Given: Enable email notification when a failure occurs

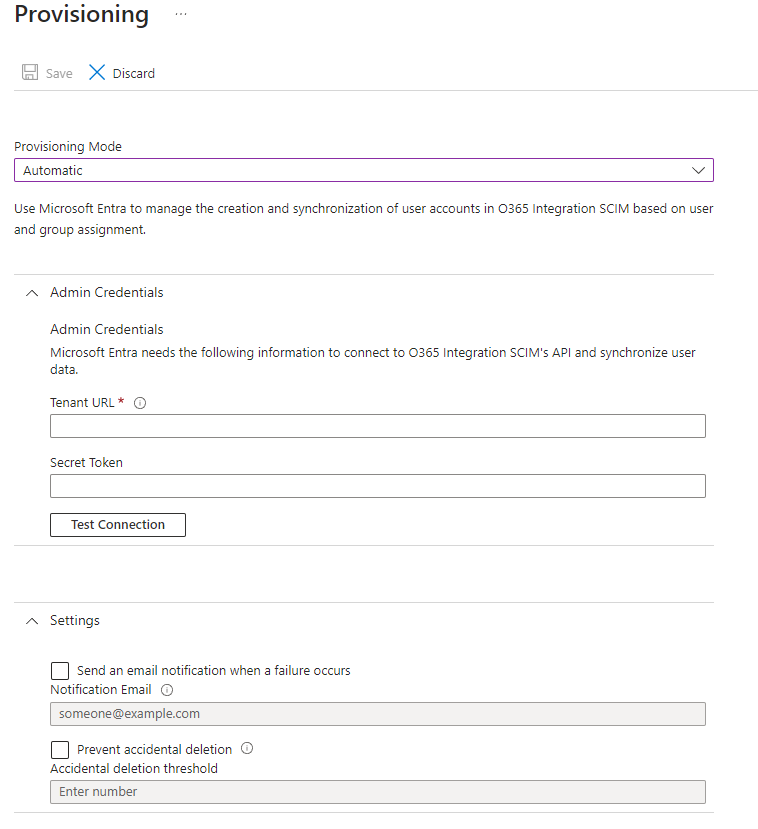Looking at the screenshot, I should 60,670.
